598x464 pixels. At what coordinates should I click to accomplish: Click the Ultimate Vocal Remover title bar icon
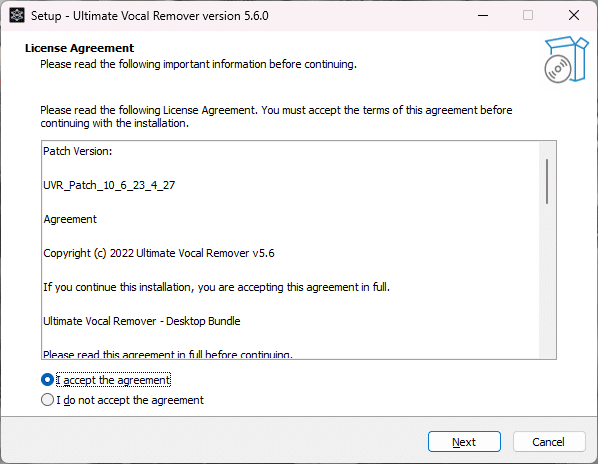point(17,16)
